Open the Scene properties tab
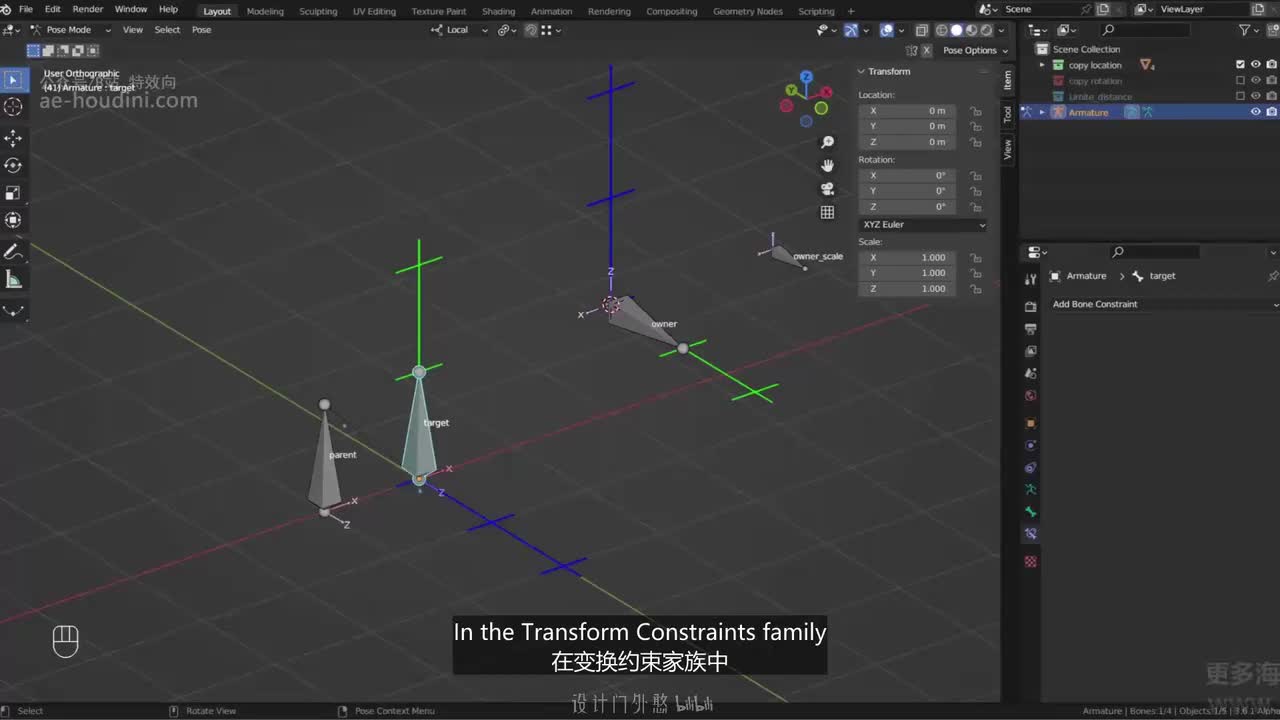 tap(1031, 373)
